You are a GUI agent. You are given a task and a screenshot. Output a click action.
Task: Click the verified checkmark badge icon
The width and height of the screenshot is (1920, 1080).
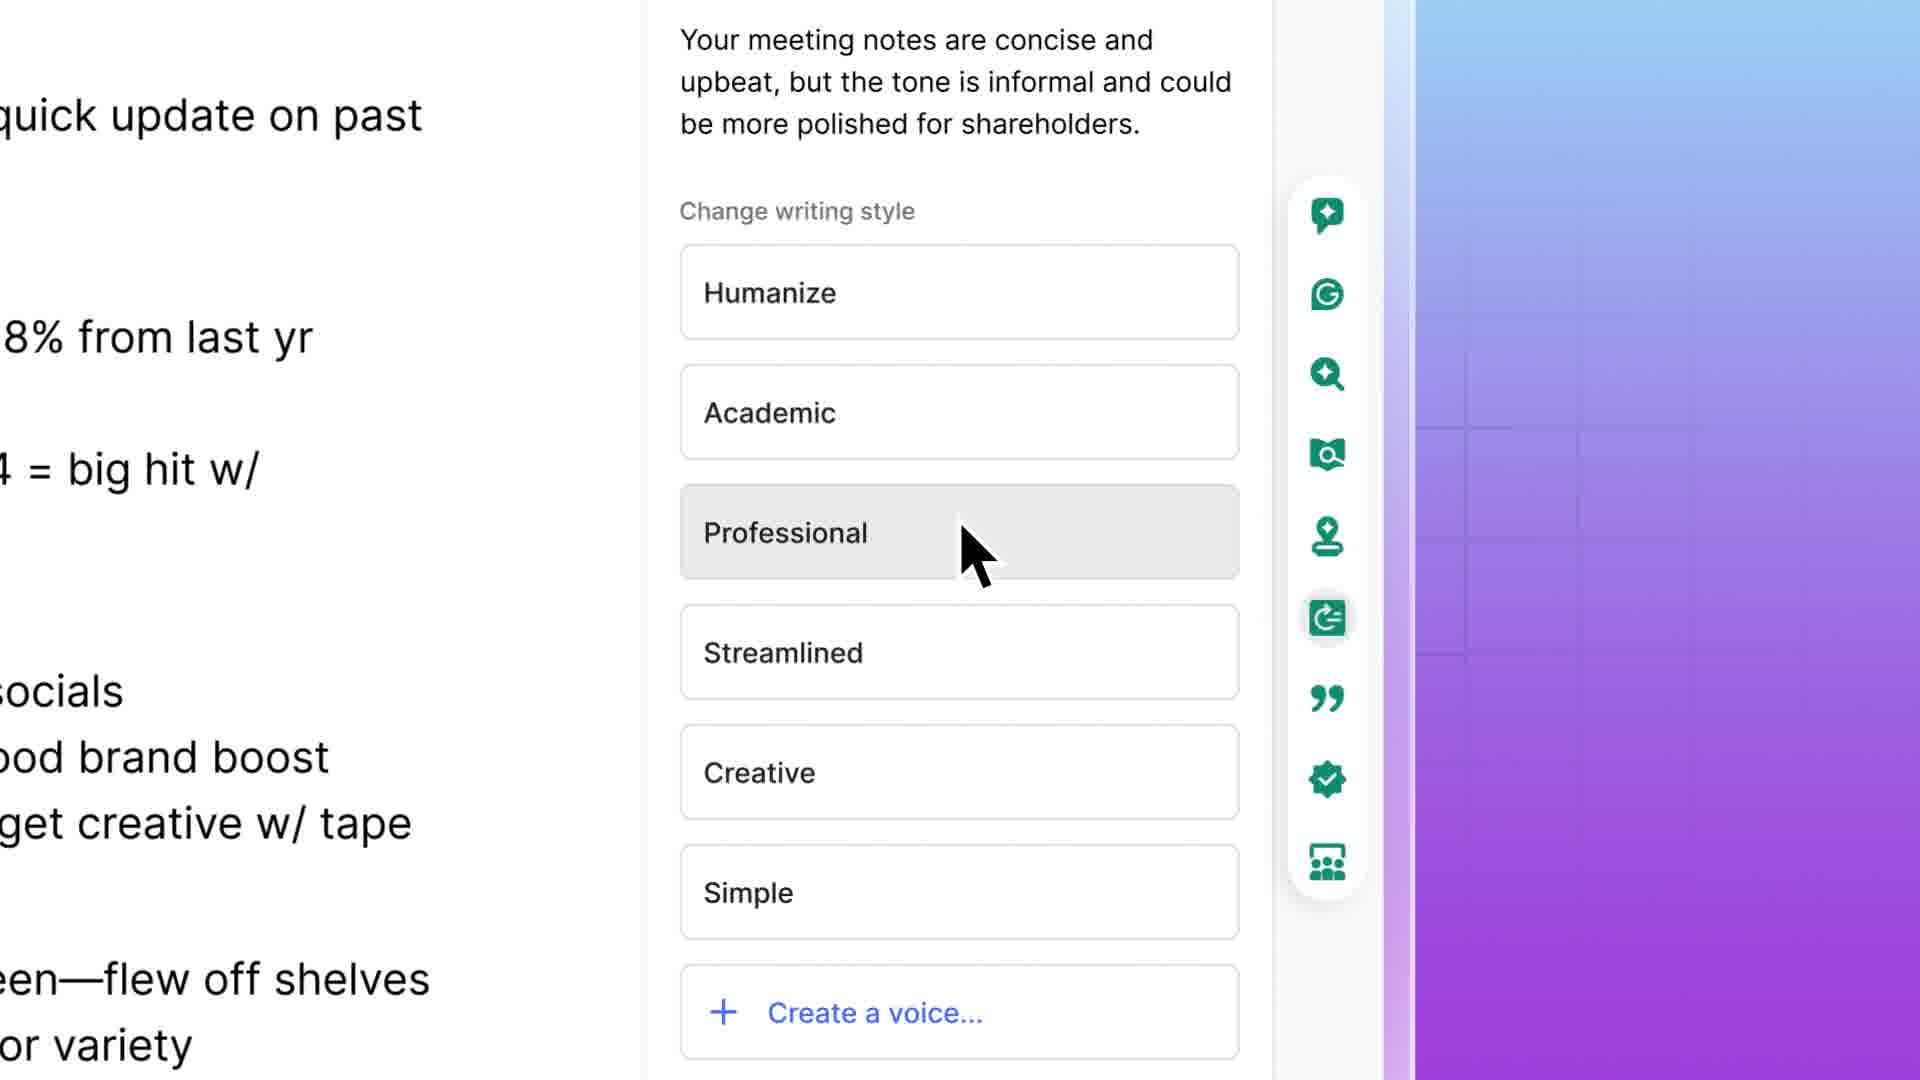1327,779
